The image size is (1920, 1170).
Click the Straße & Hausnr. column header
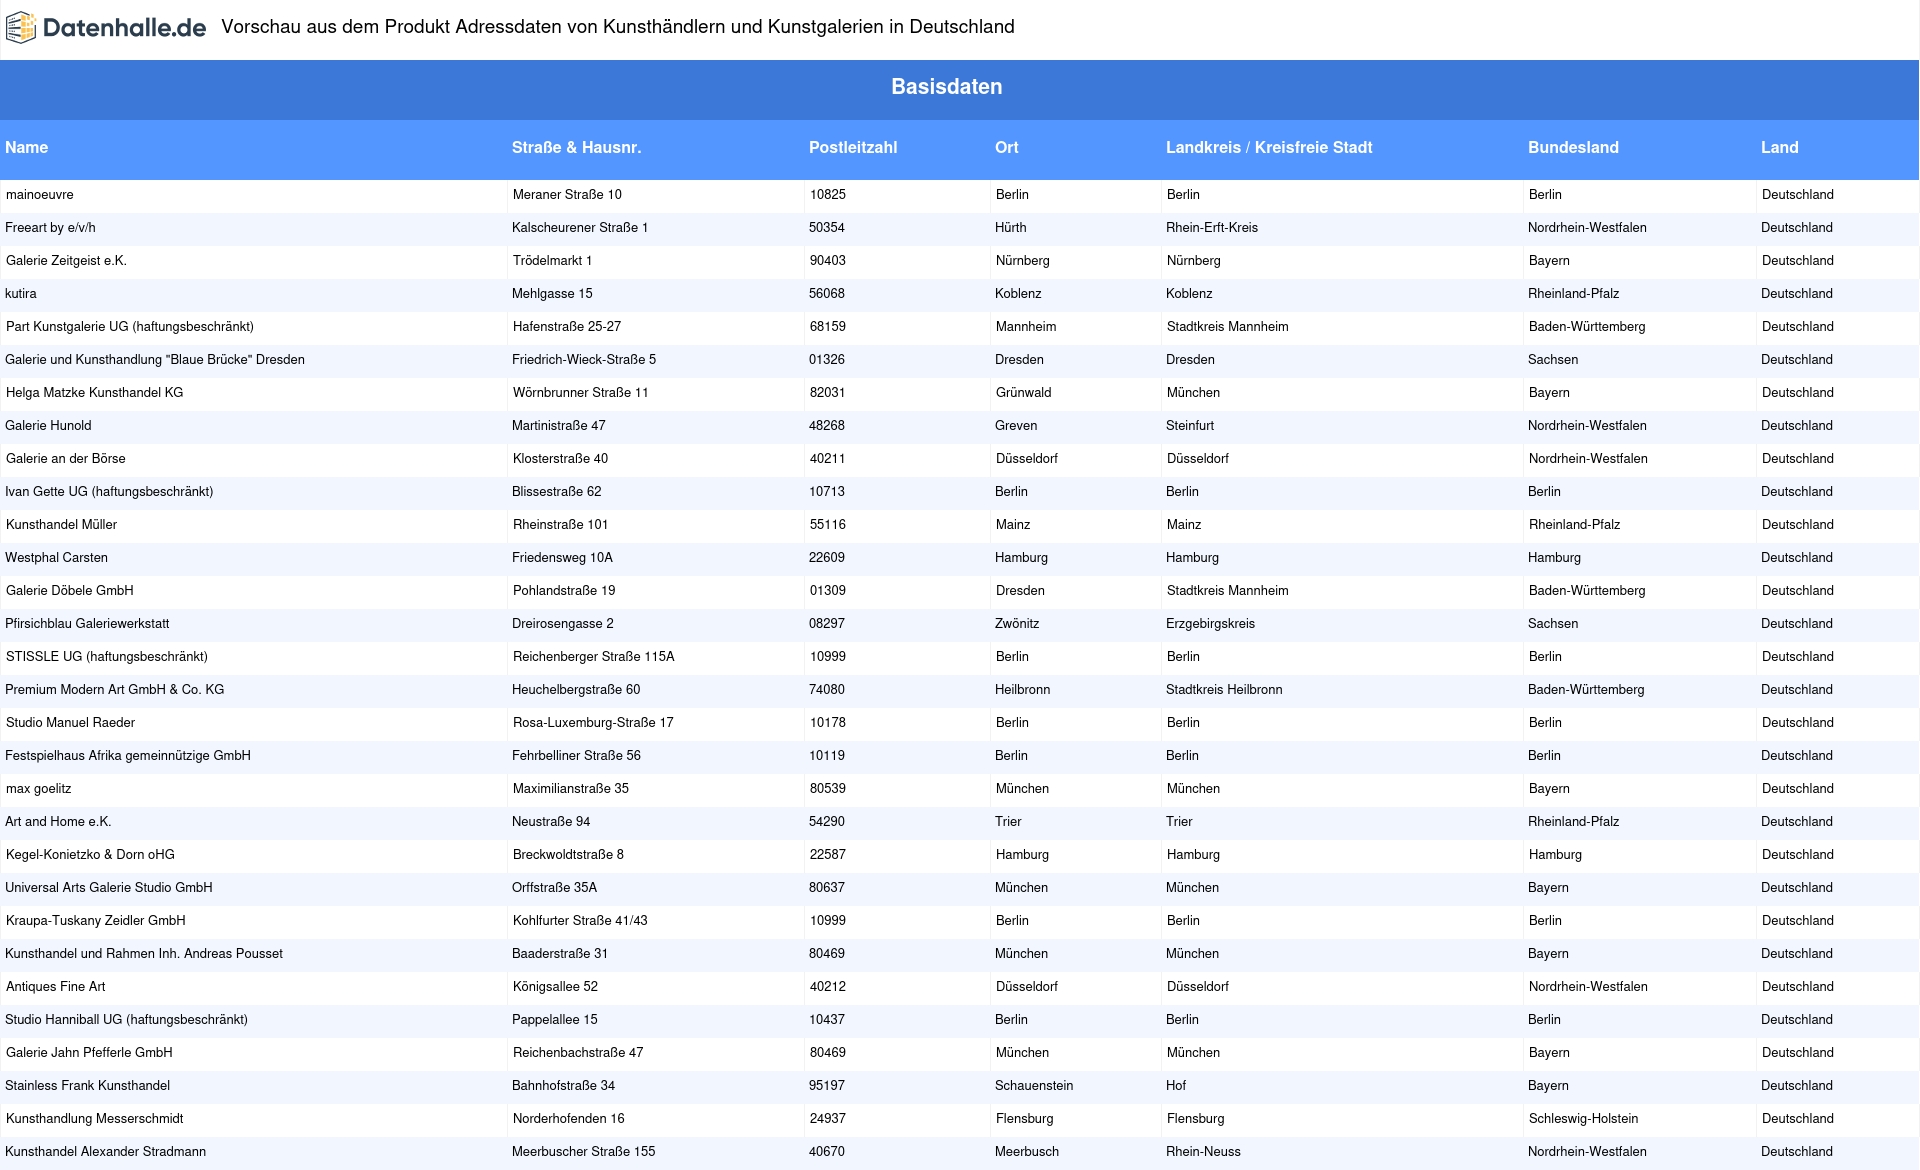point(577,148)
